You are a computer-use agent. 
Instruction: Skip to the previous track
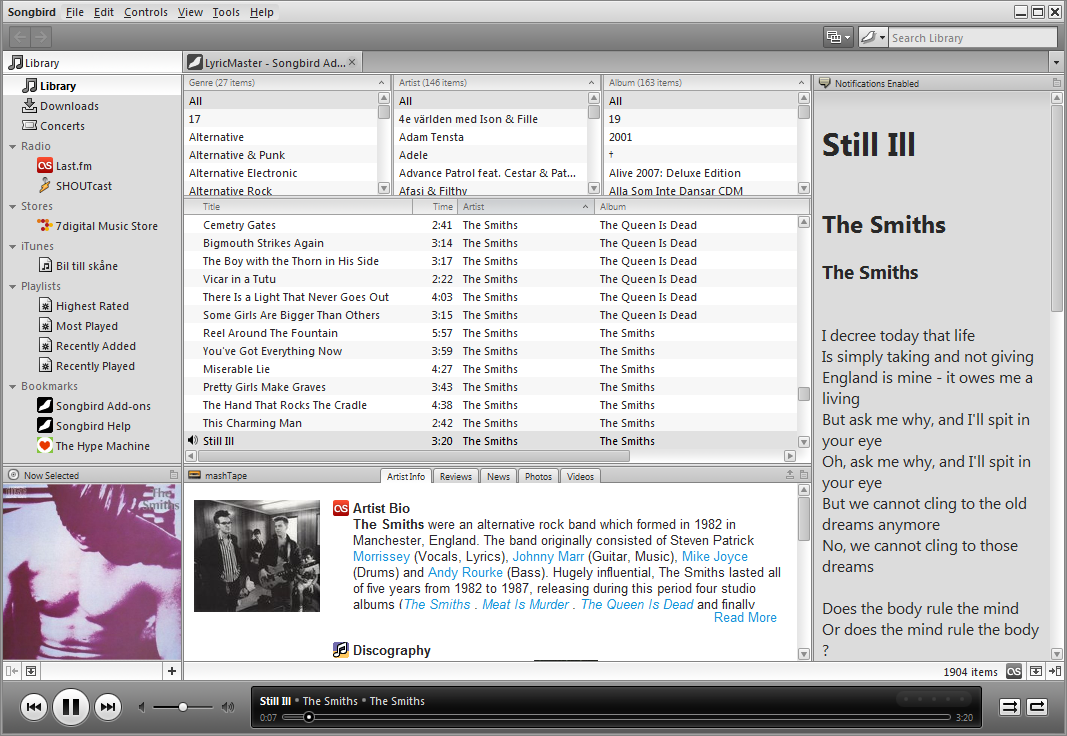(x=33, y=707)
